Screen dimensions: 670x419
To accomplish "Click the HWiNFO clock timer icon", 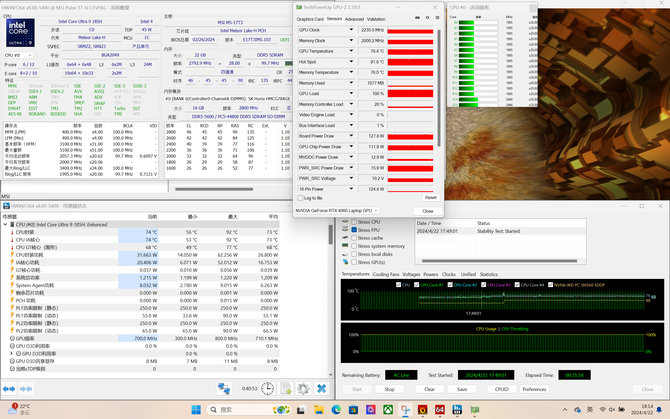I will tap(267, 388).
